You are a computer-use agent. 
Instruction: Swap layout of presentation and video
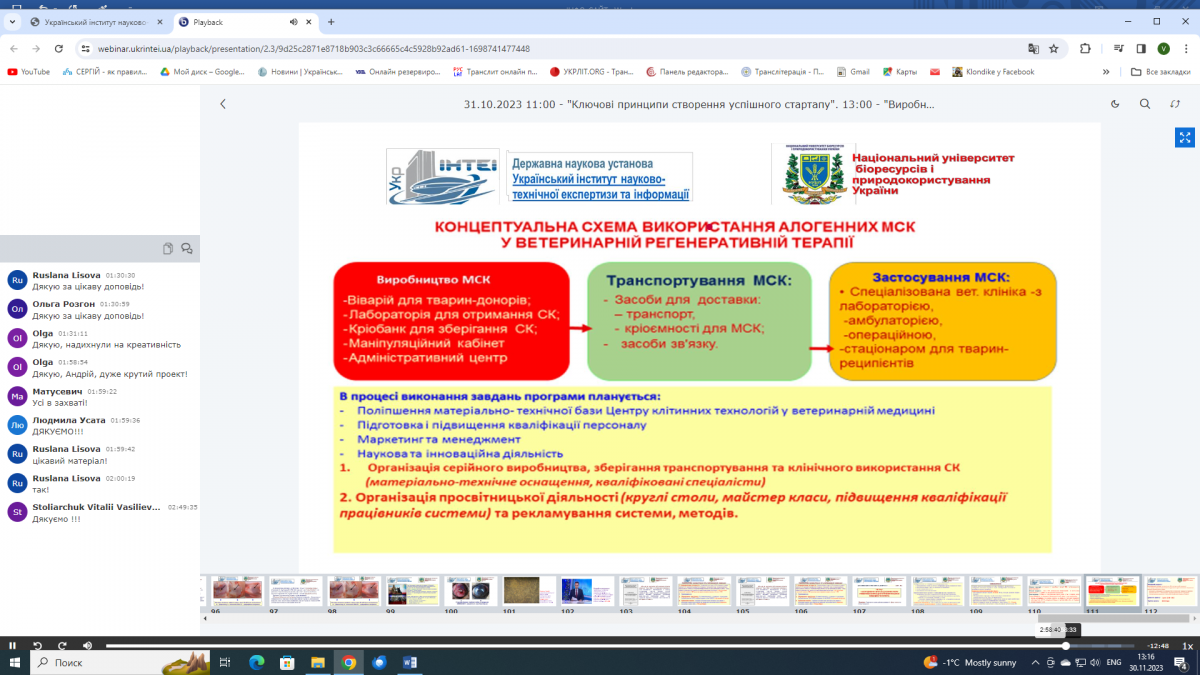1175,104
